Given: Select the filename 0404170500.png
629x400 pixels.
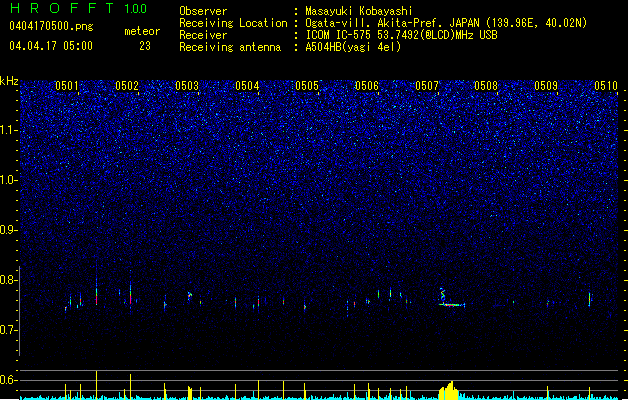Looking at the screenshot, I should point(51,26).
